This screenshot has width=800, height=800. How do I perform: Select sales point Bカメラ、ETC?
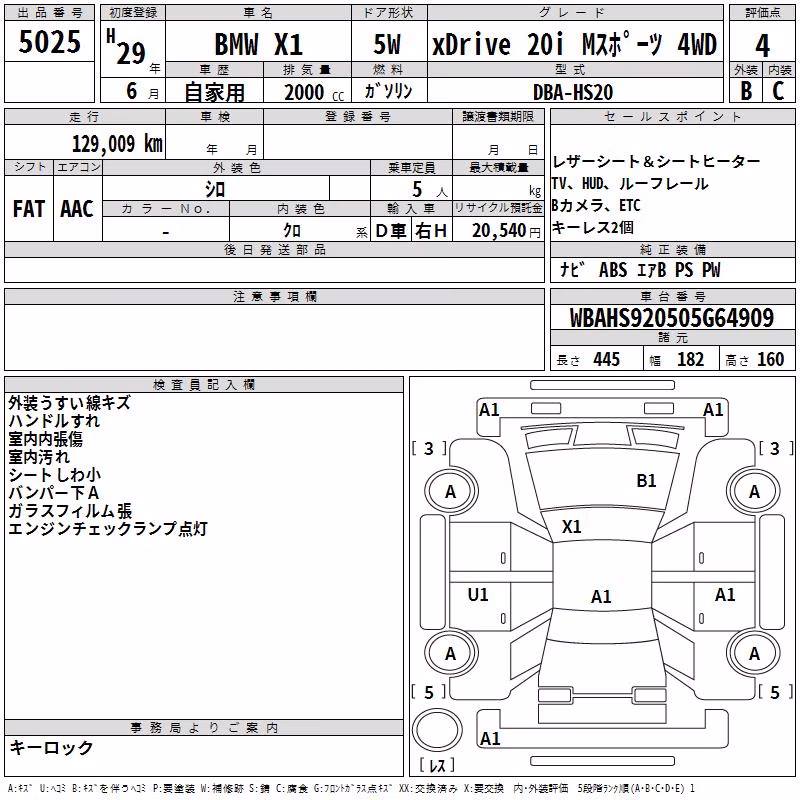click(x=596, y=205)
